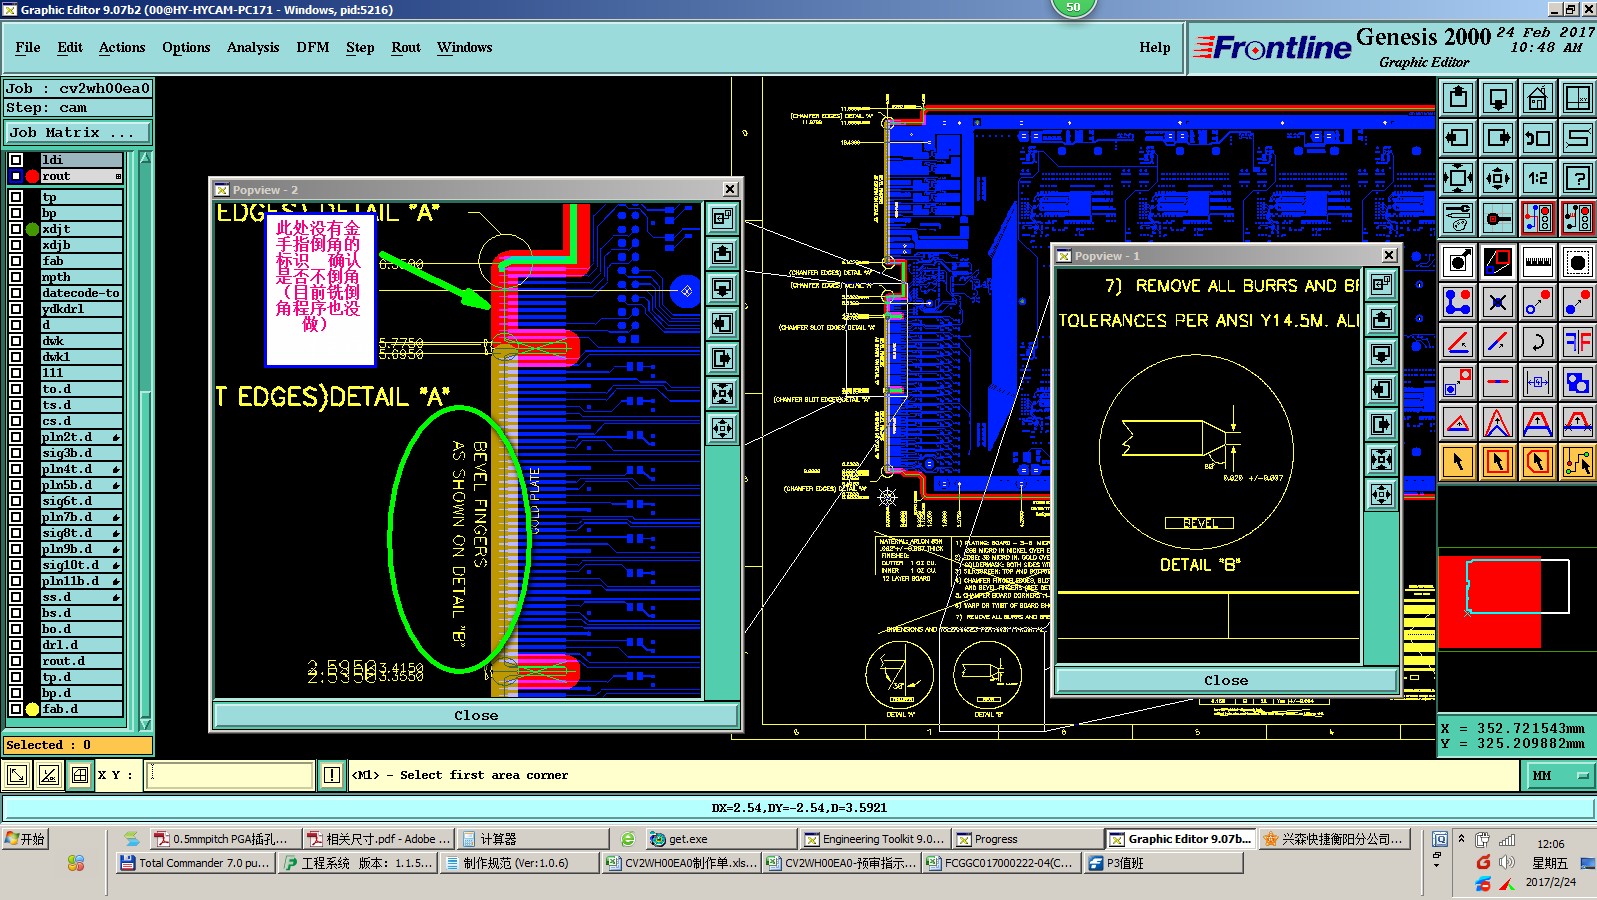Screen dimensions: 1597x900
Task: Click the zoom out arrows icon
Action: pos(1498,178)
